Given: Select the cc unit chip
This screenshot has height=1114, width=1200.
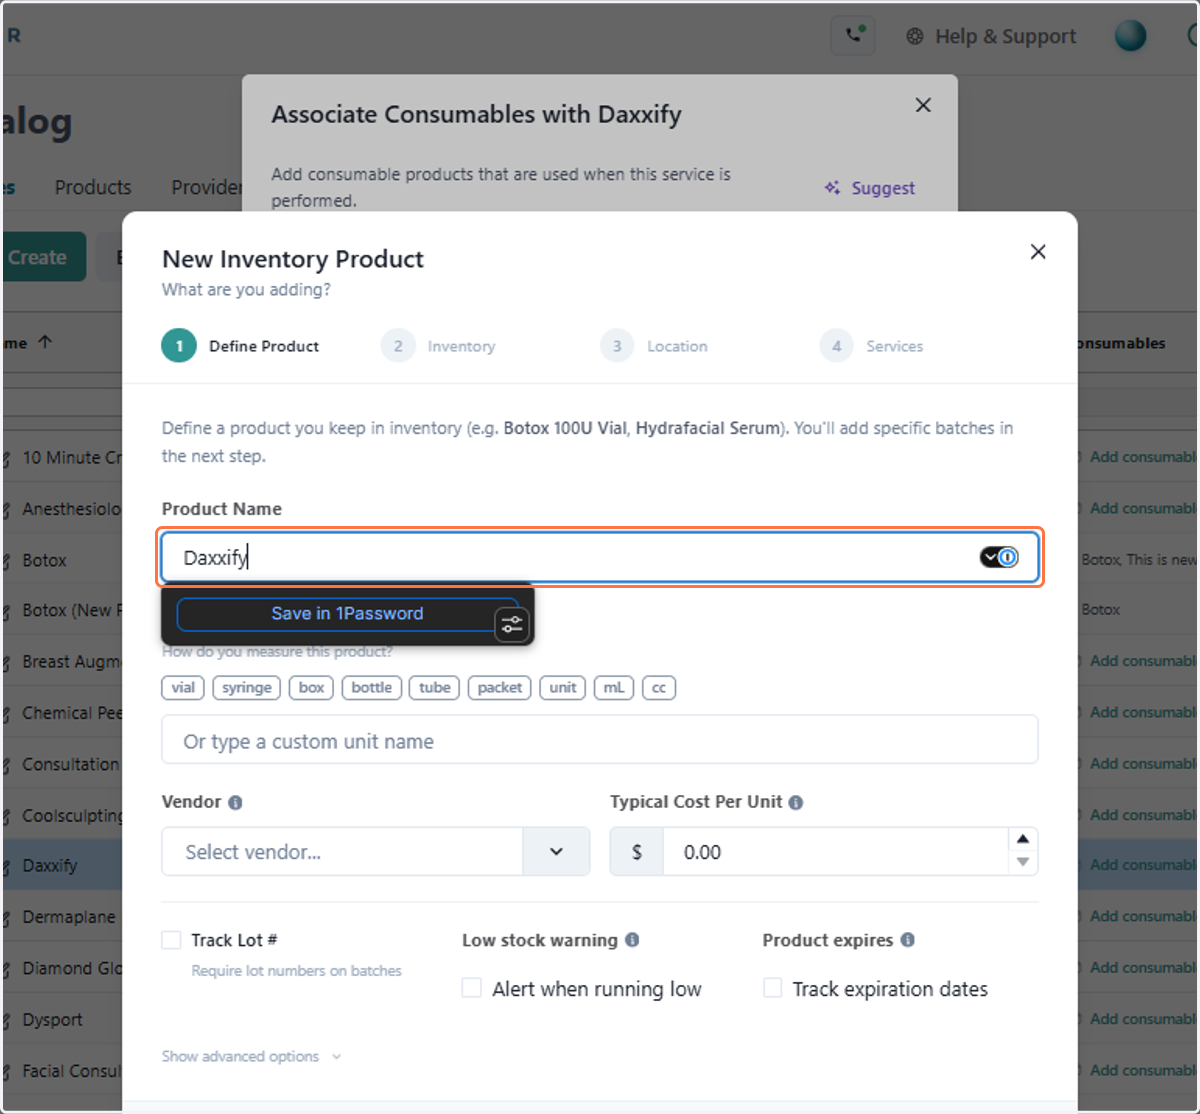Looking at the screenshot, I should (659, 688).
